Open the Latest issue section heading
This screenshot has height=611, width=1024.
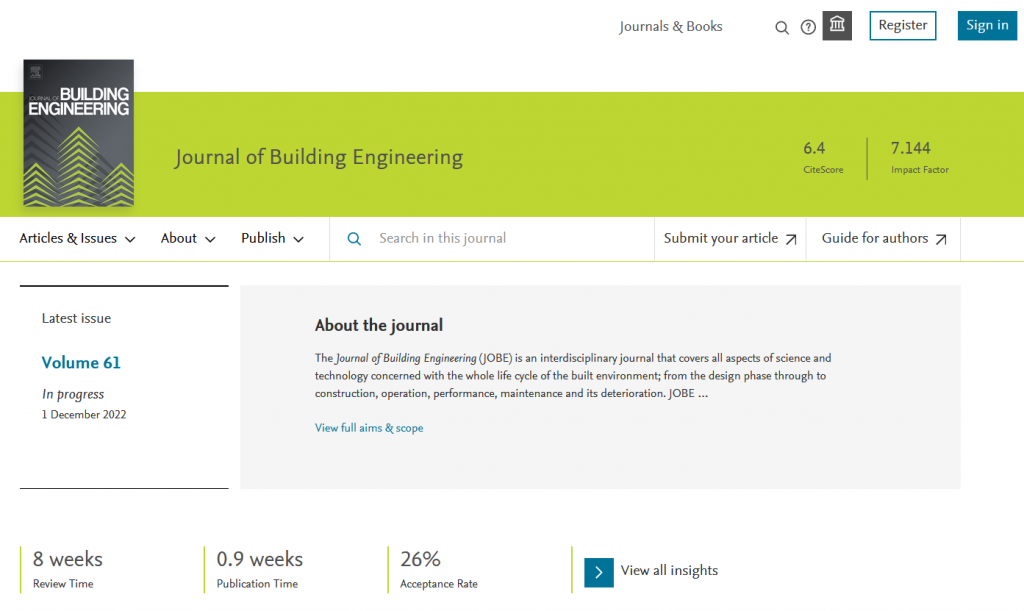coord(76,318)
